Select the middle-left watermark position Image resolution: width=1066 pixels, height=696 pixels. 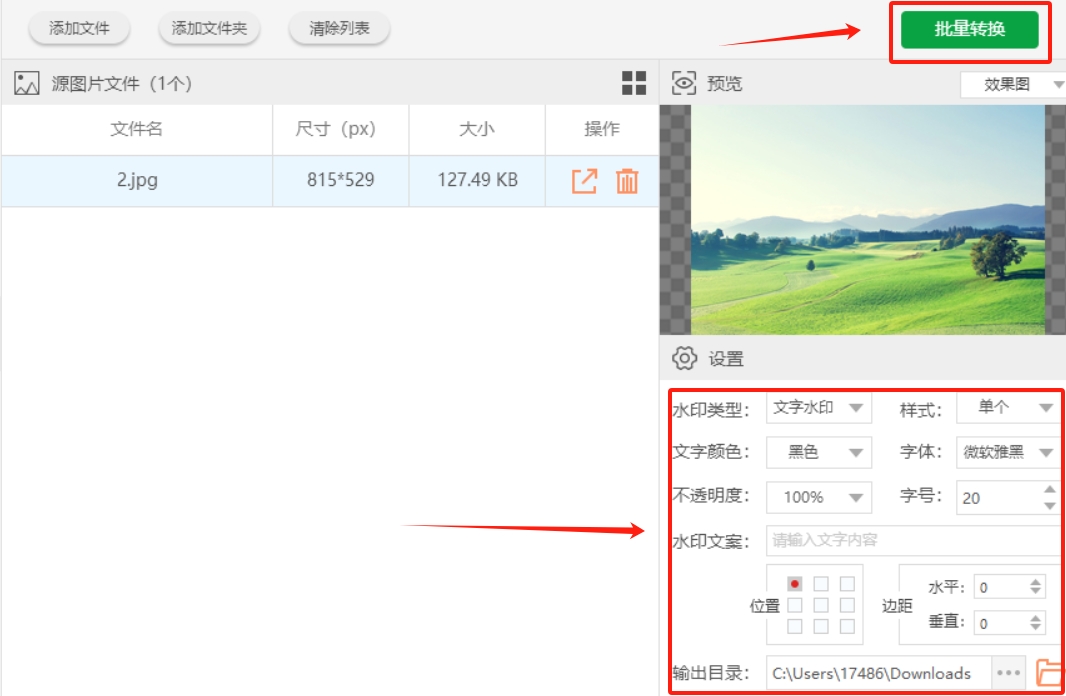tap(795, 605)
